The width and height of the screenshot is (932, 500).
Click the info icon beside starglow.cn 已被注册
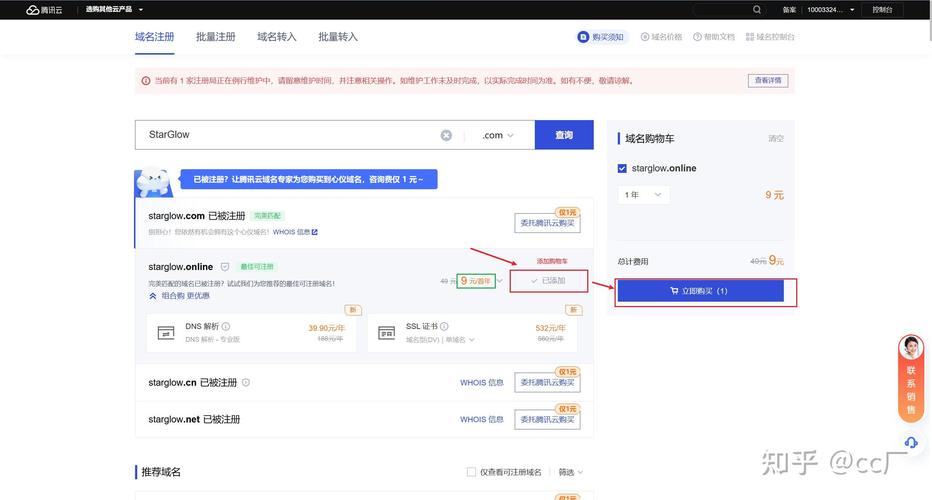245,382
